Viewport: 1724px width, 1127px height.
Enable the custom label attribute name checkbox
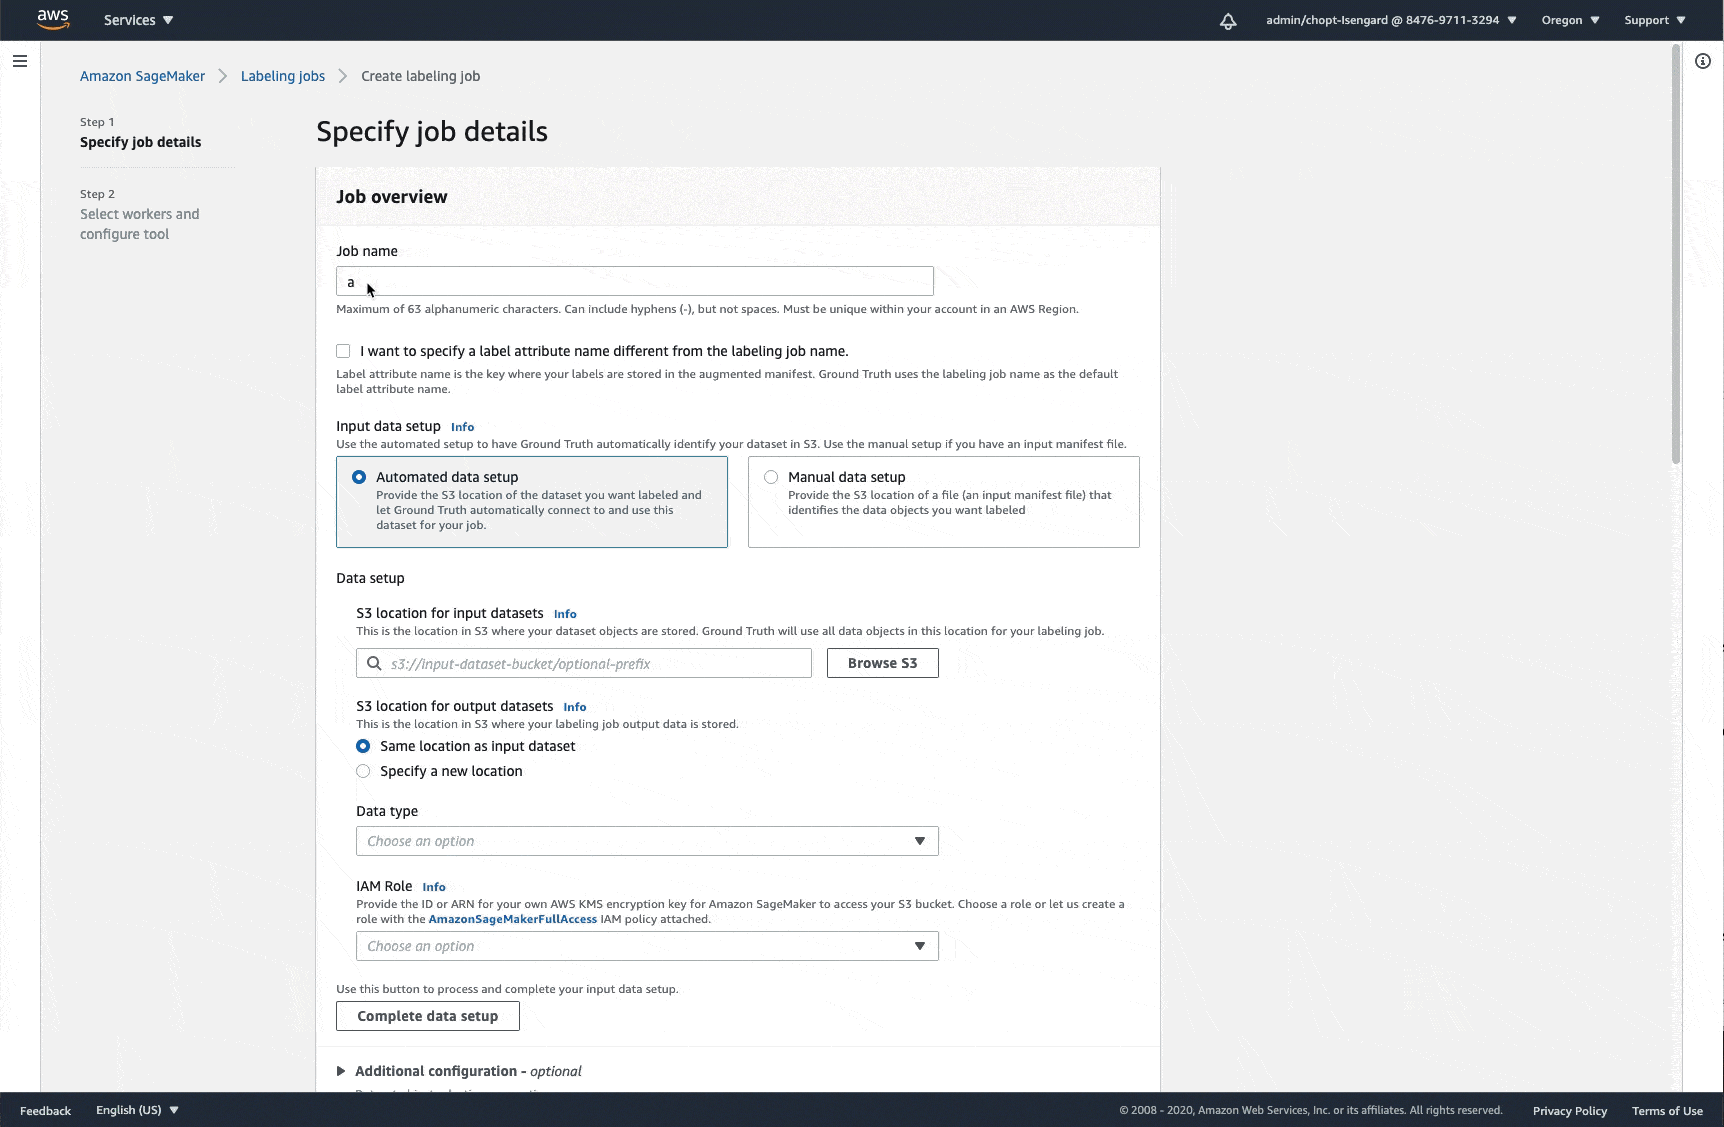(343, 351)
